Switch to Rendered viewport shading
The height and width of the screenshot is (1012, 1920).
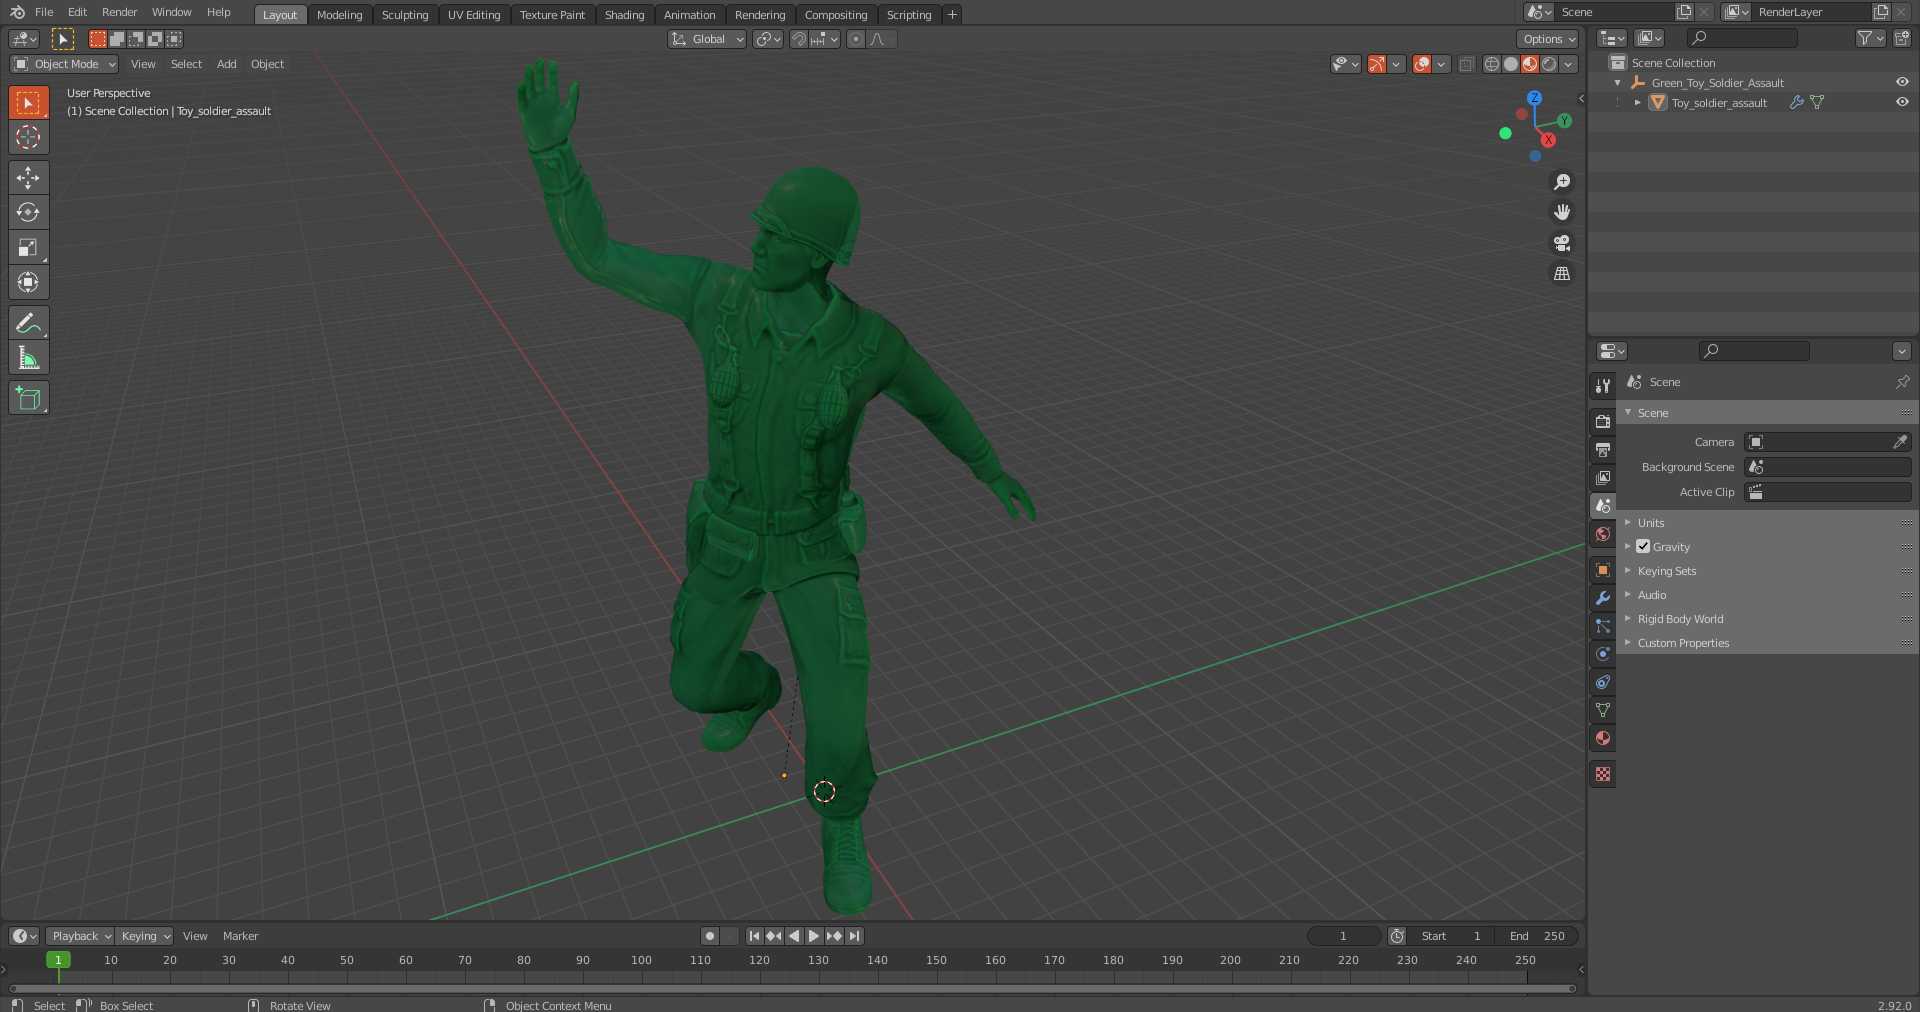pyautogui.click(x=1549, y=64)
